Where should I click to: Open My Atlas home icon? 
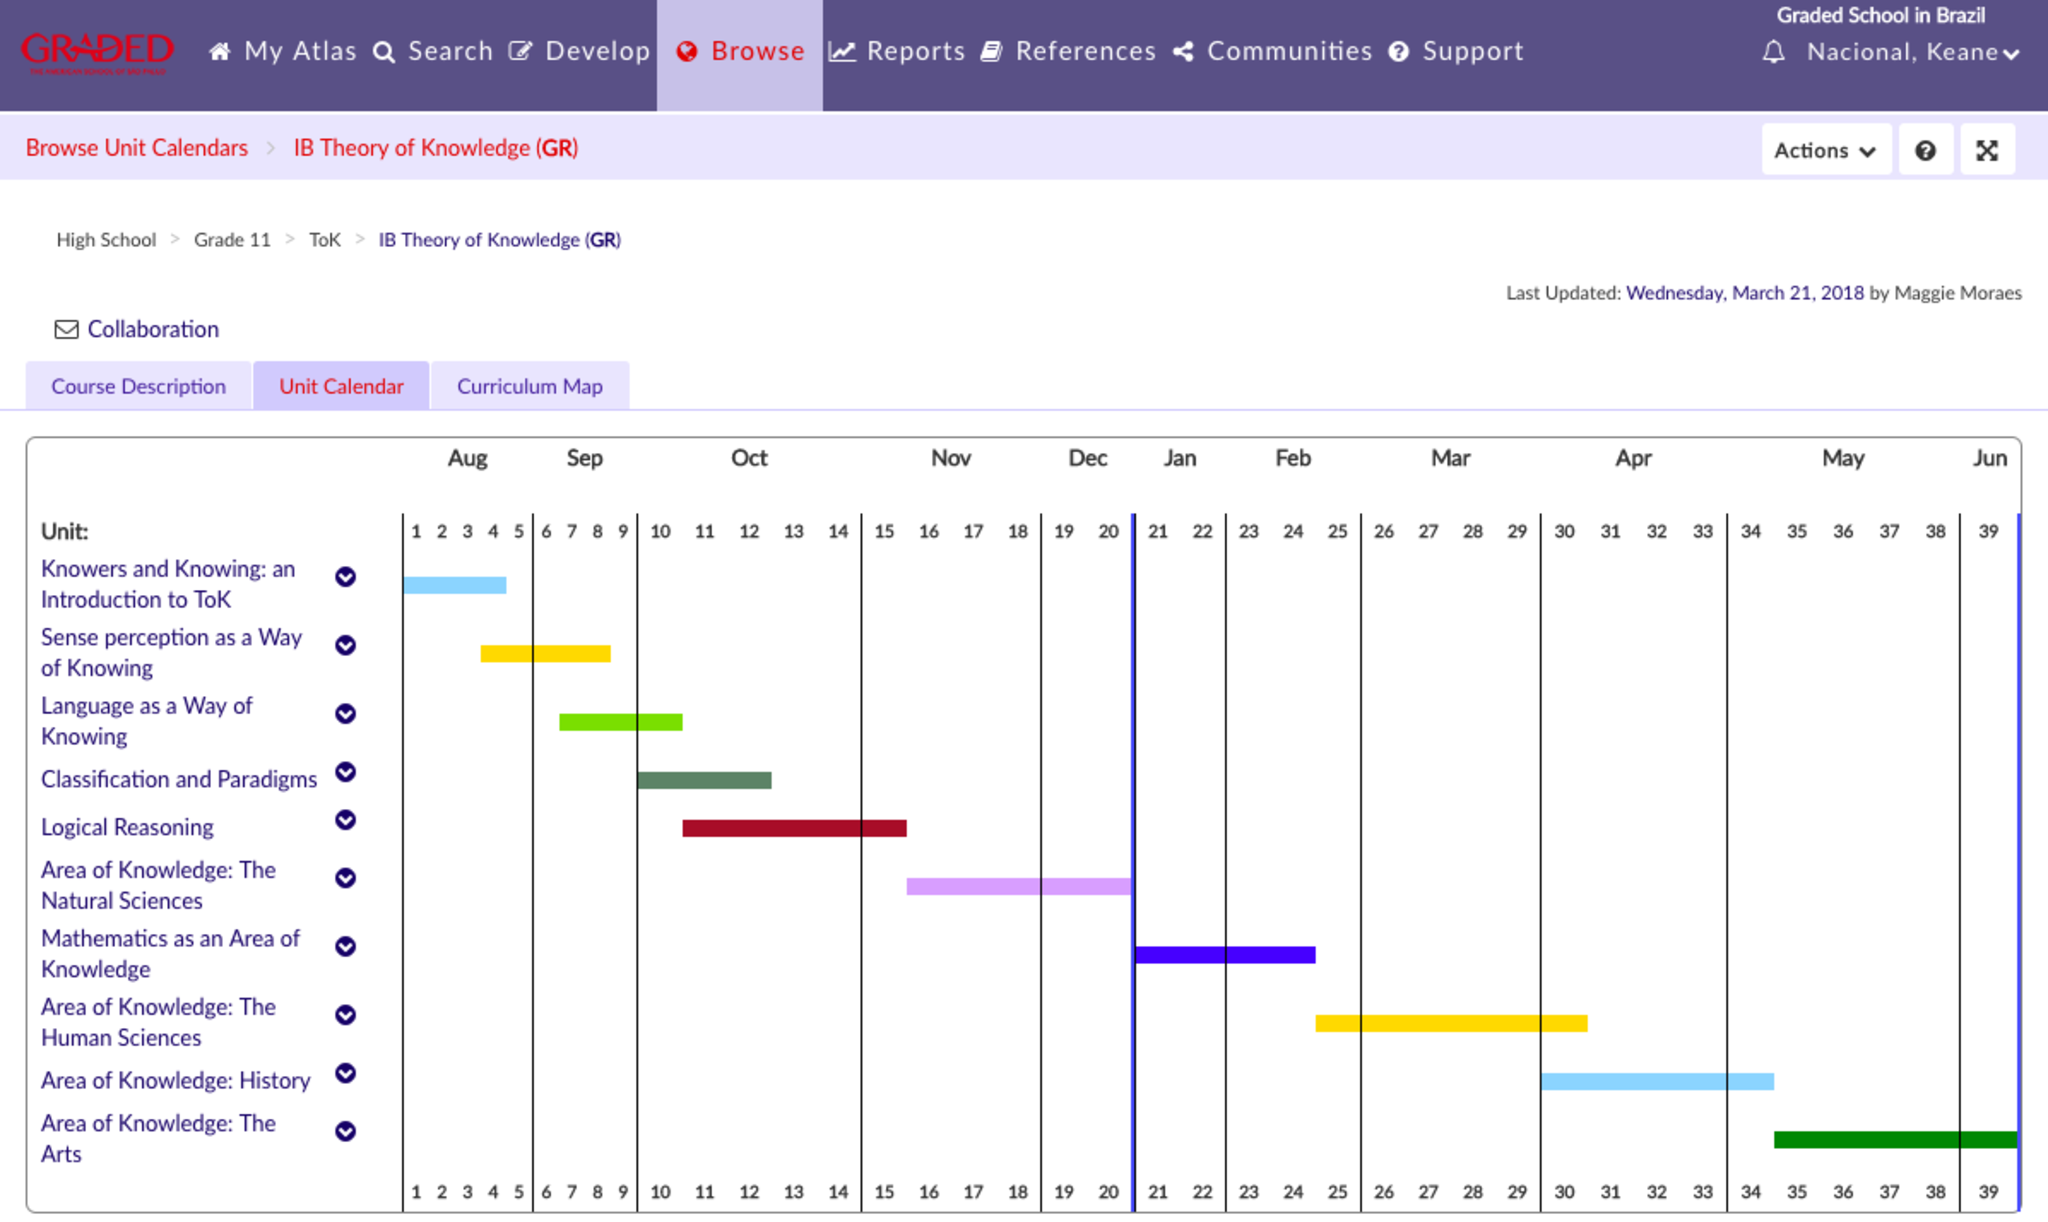click(220, 51)
